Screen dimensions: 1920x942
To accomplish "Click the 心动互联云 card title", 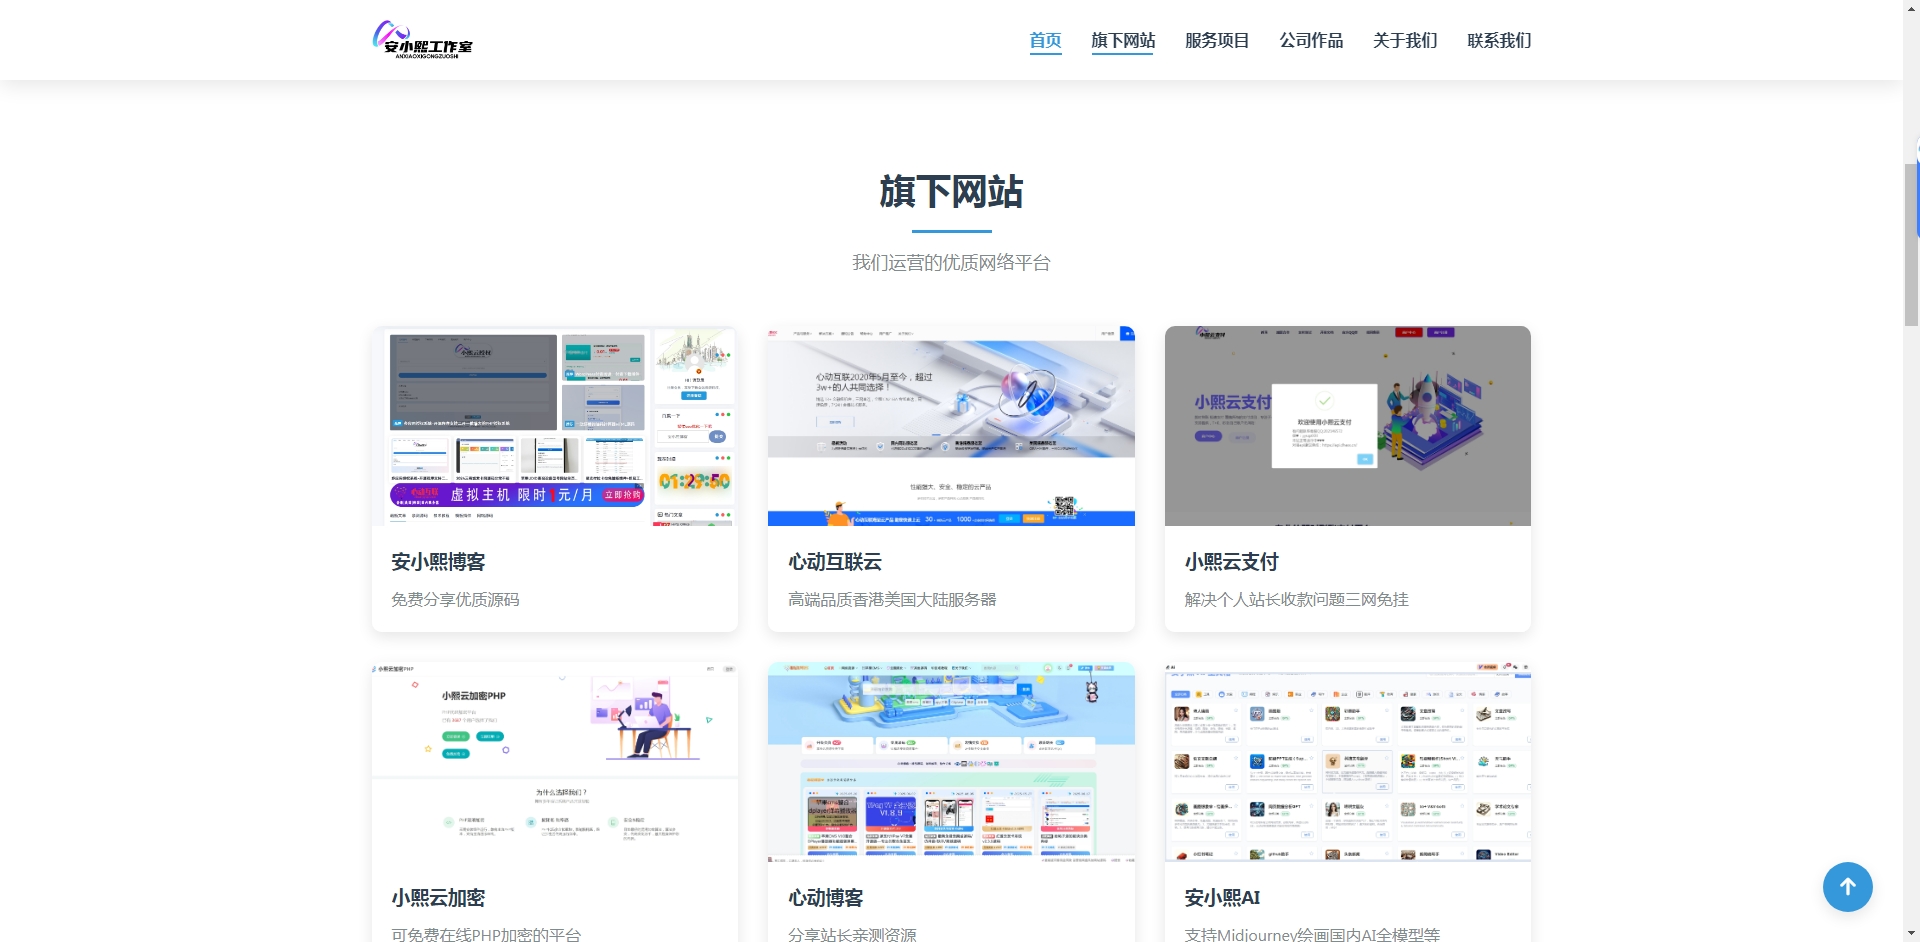I will pyautogui.click(x=835, y=562).
